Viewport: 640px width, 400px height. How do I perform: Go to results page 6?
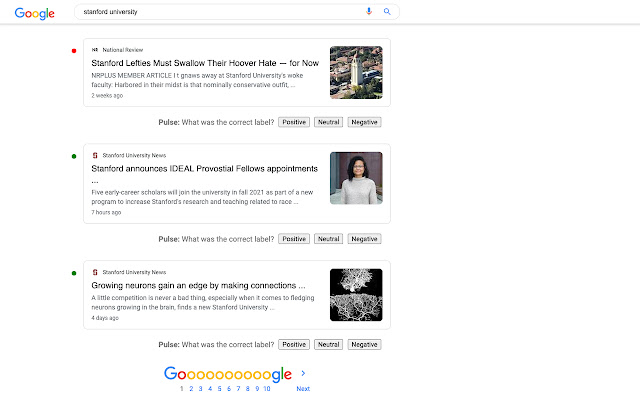click(229, 389)
